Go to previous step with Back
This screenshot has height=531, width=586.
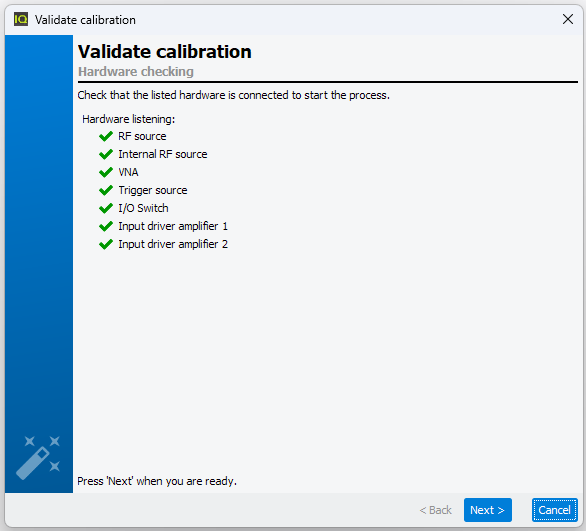[435, 510]
